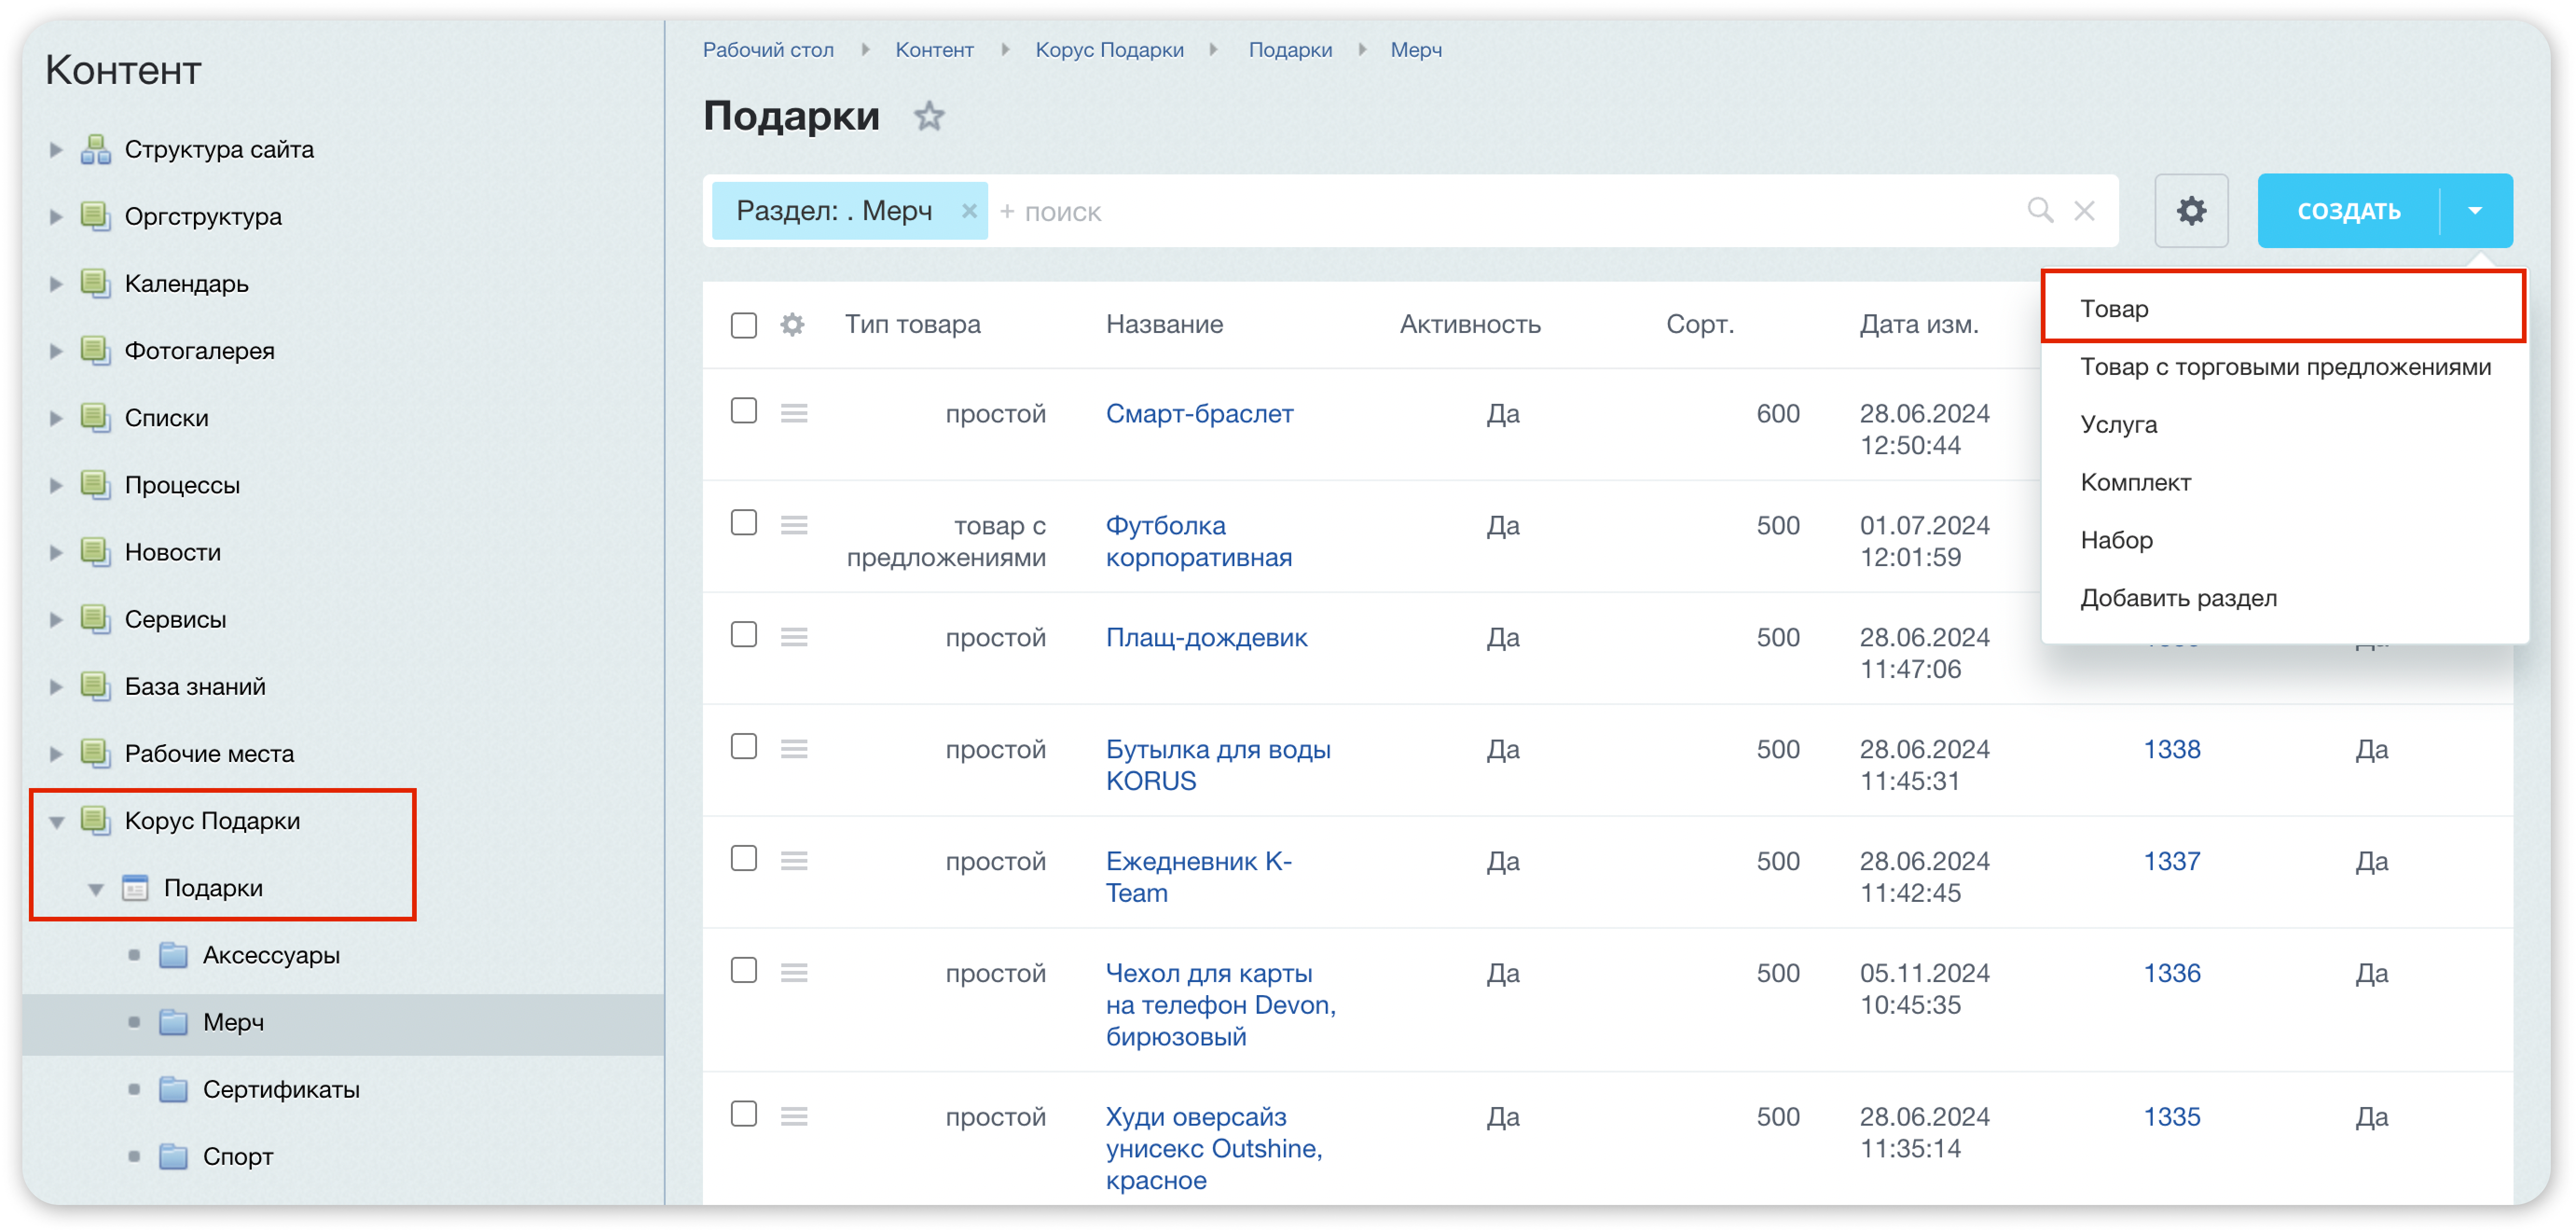Click the Аксессуары folder icon
Viewport: 2576px width, 1232px height.
coord(174,955)
